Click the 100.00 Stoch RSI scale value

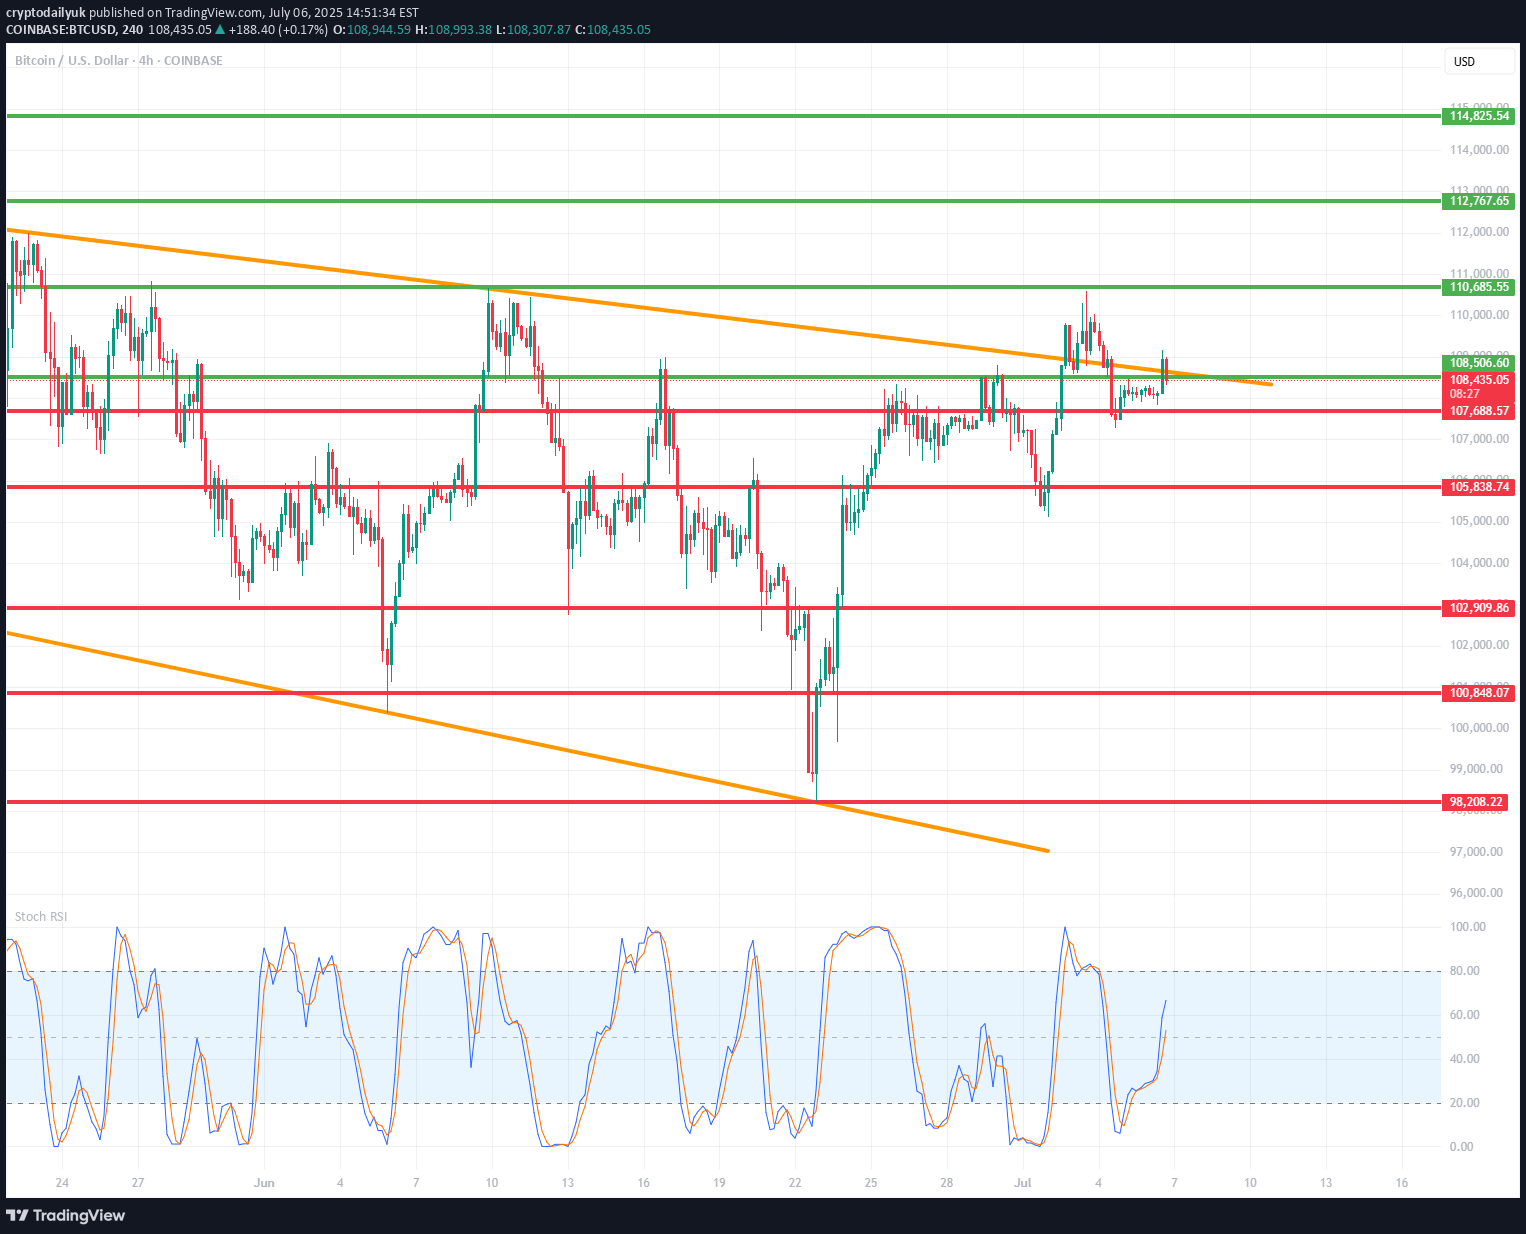(1467, 927)
